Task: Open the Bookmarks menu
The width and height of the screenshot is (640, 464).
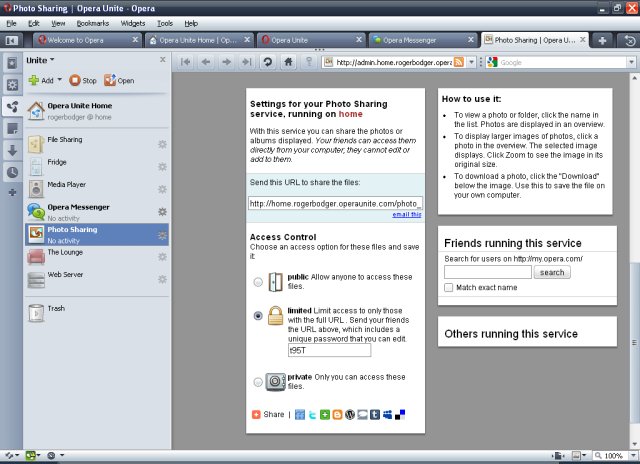Action: [x=93, y=22]
